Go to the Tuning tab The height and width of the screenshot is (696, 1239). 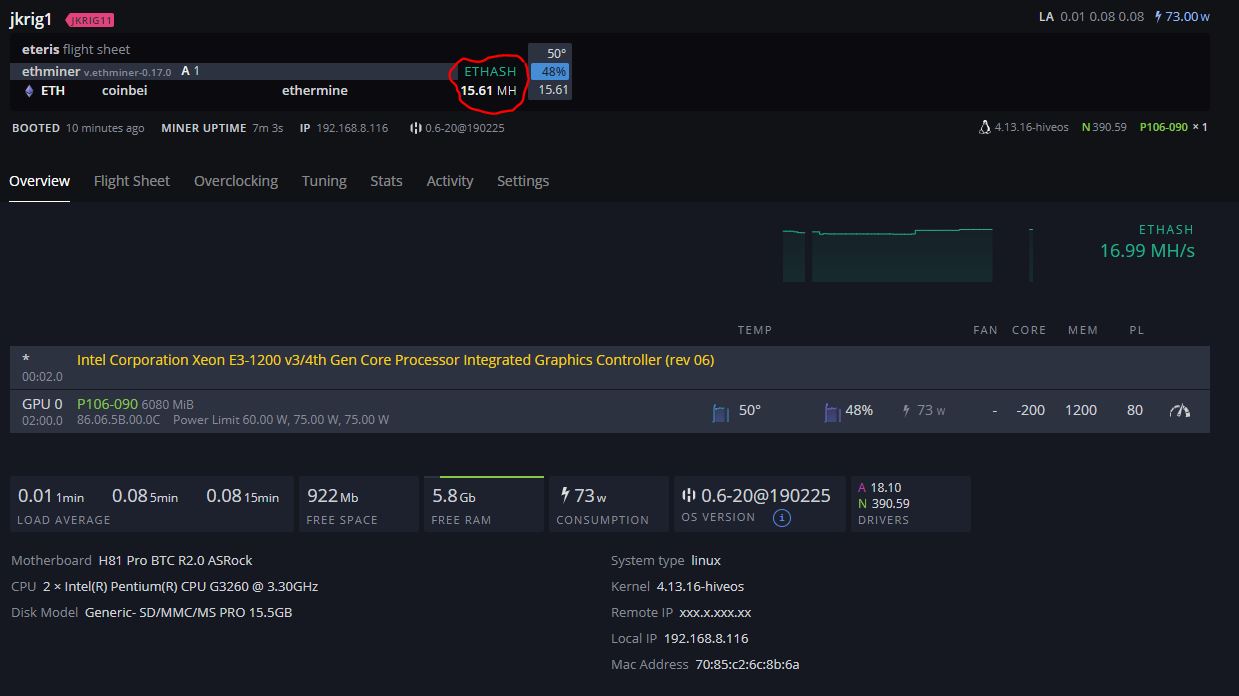324,181
